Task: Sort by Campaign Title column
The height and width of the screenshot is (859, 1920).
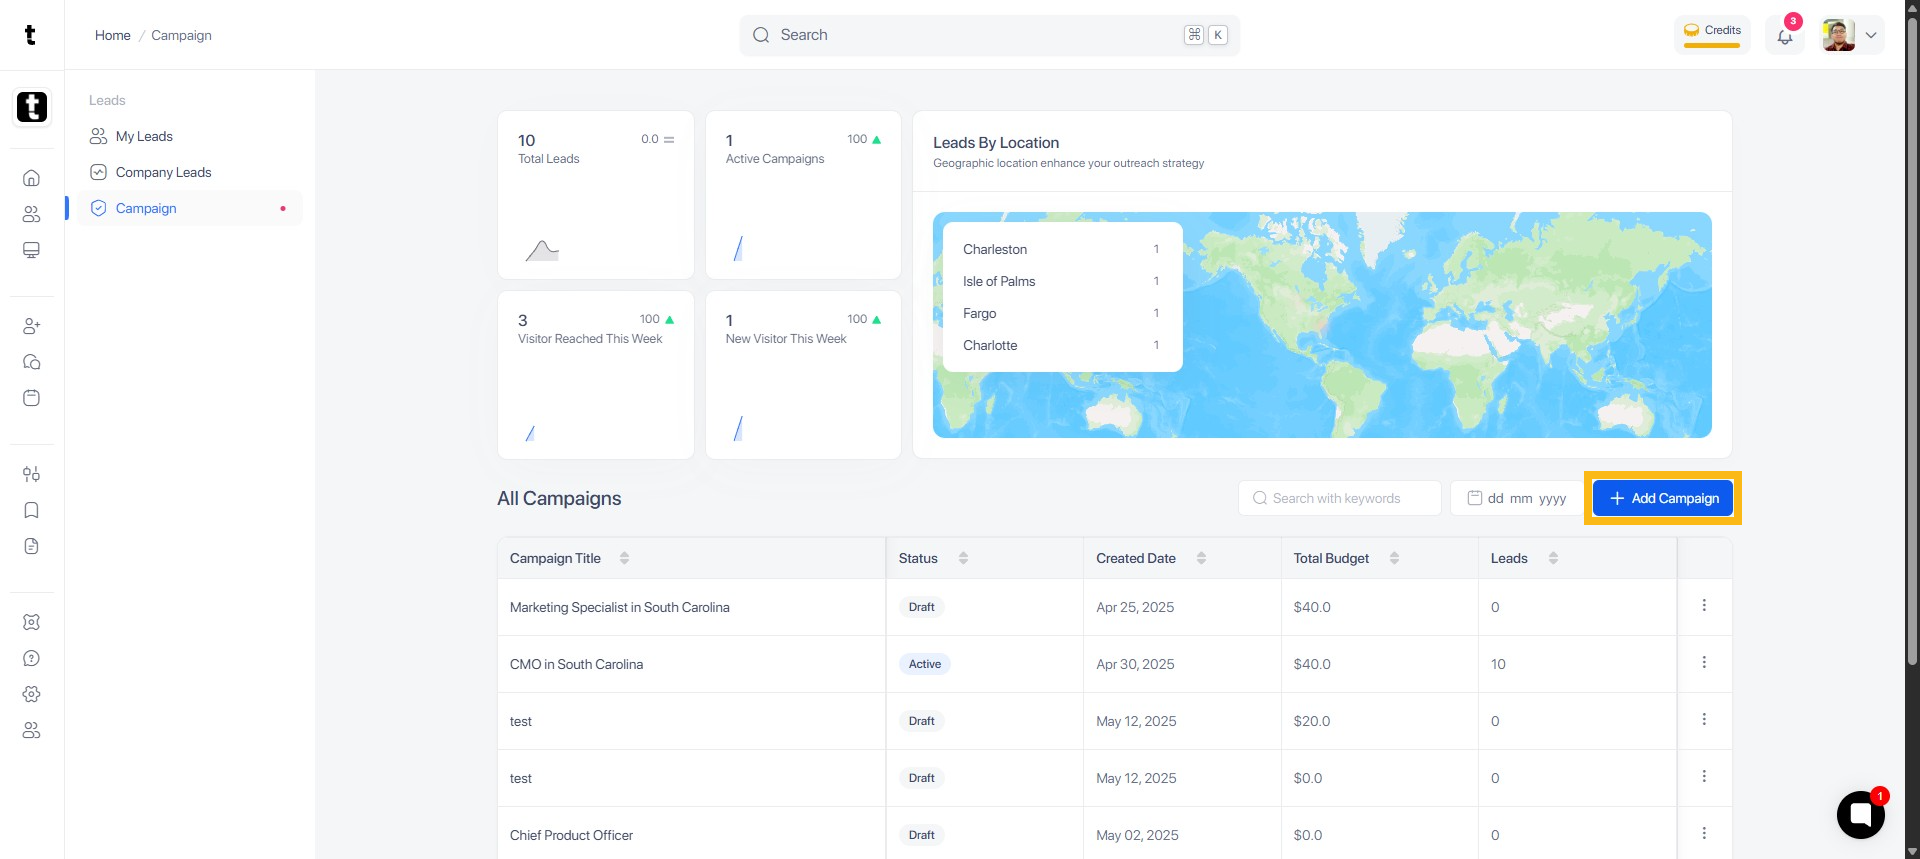Action: click(624, 558)
